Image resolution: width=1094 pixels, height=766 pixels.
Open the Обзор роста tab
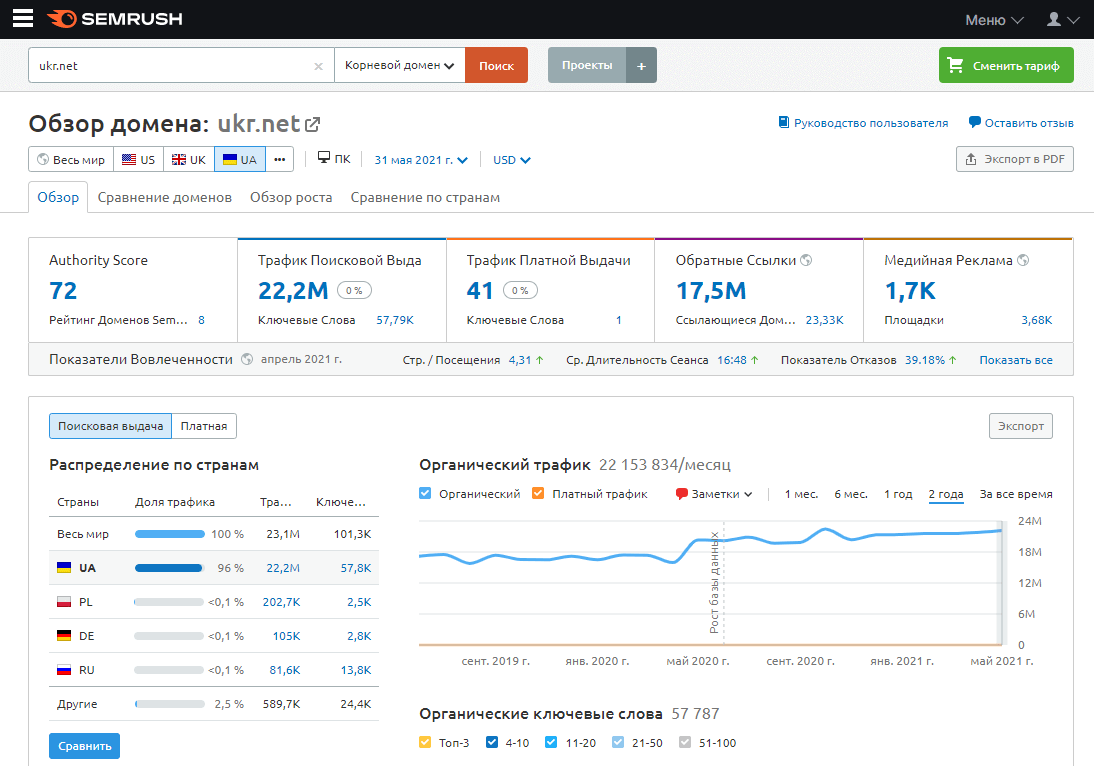[x=291, y=197]
